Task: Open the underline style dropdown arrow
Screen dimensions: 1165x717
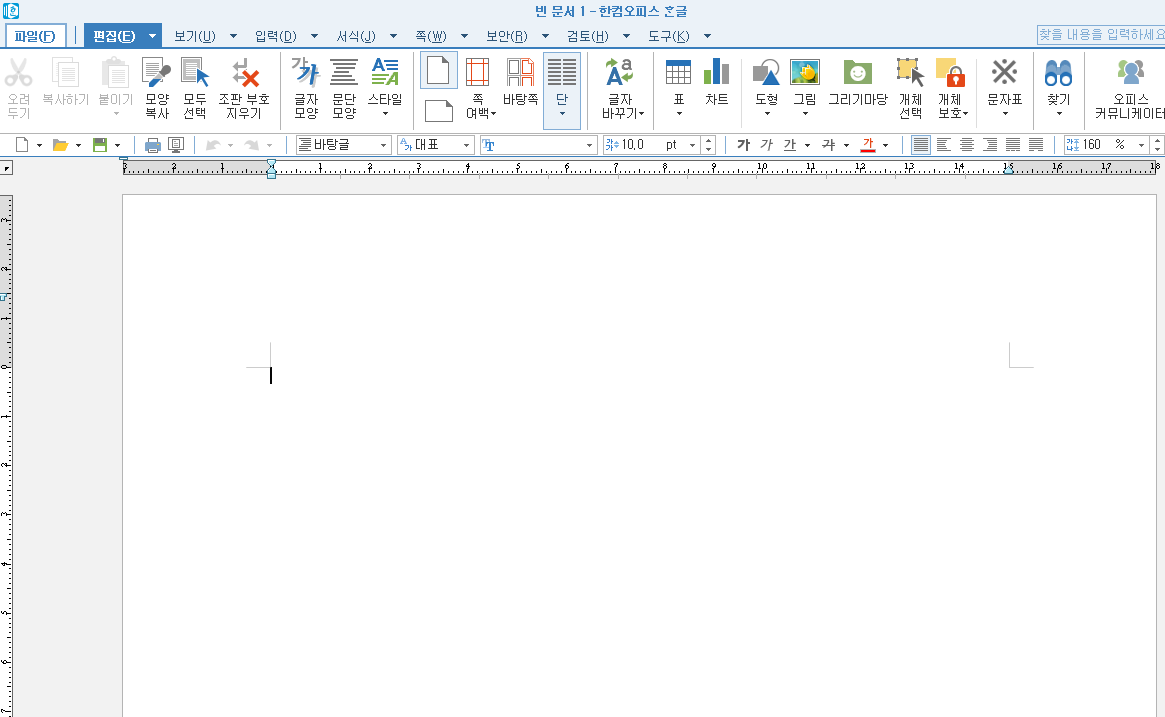Action: (807, 146)
